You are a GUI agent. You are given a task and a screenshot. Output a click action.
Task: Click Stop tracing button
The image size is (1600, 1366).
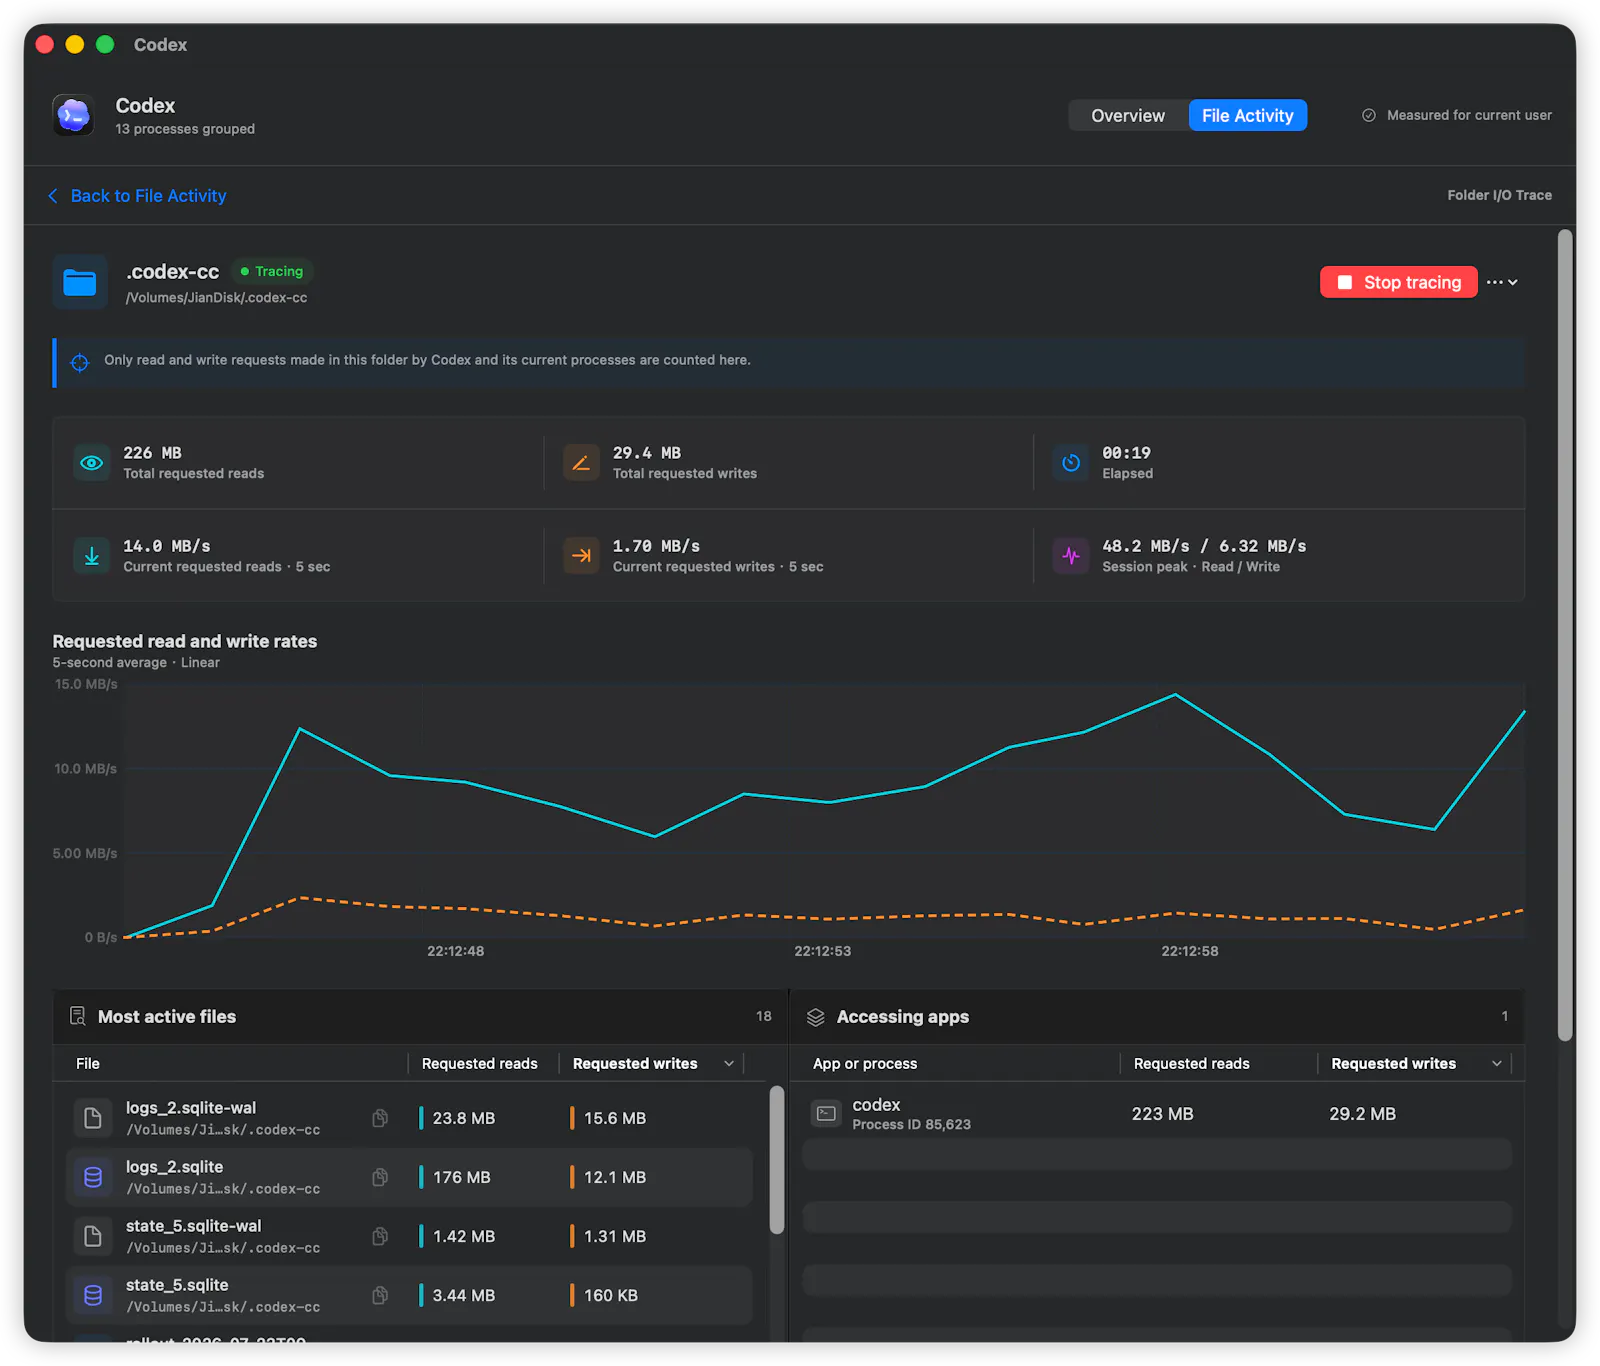[1398, 283]
